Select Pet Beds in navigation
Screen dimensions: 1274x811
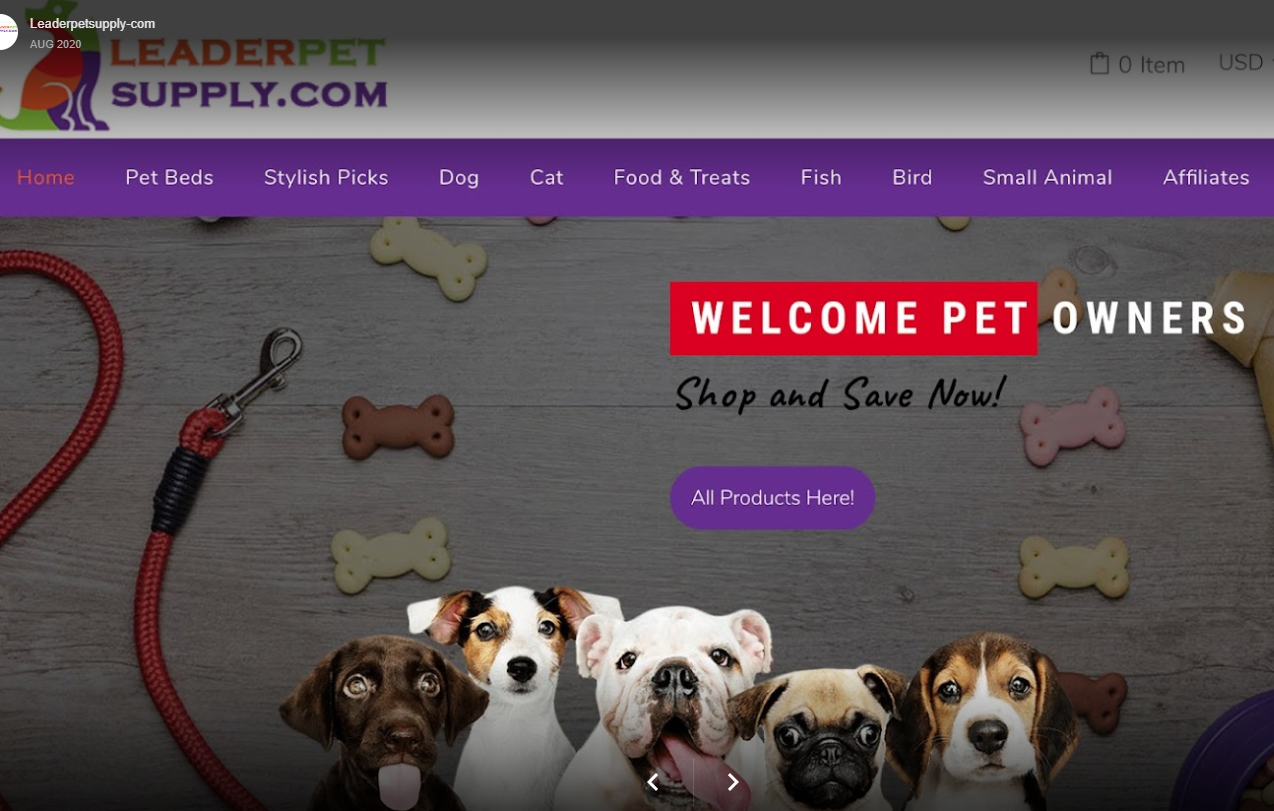coord(169,177)
